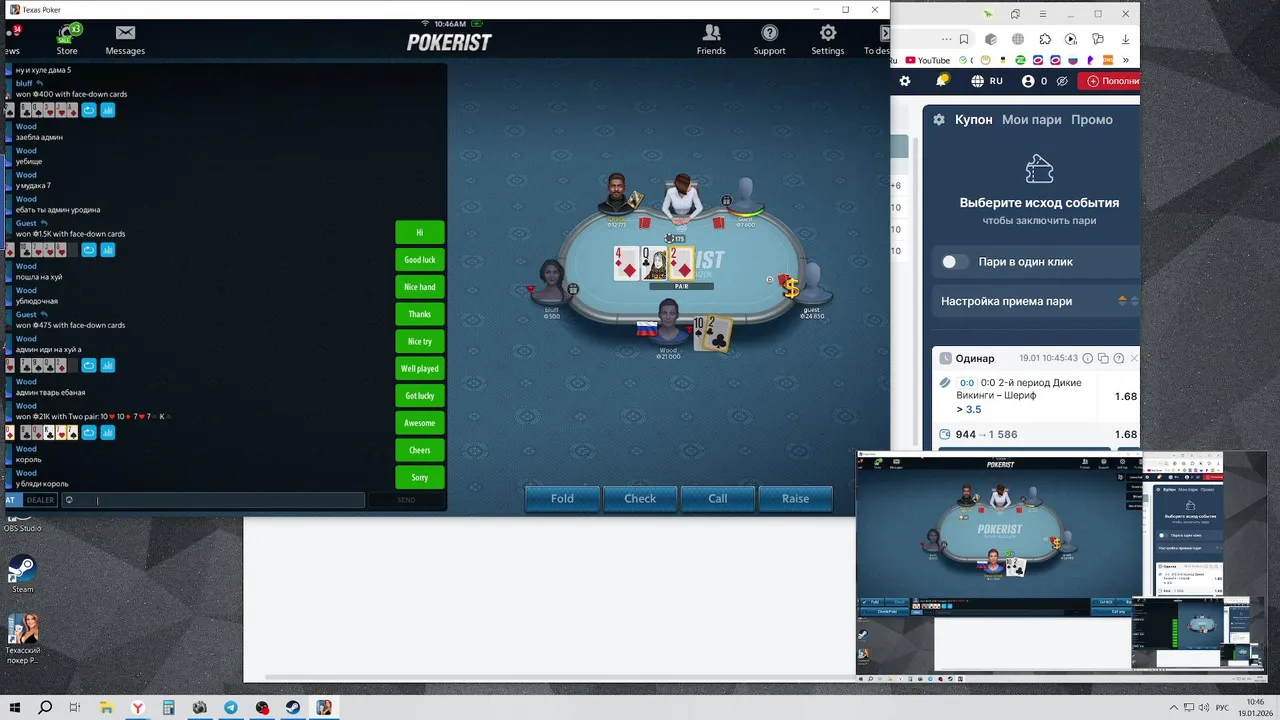Open Windows Start menu

click(x=15, y=708)
